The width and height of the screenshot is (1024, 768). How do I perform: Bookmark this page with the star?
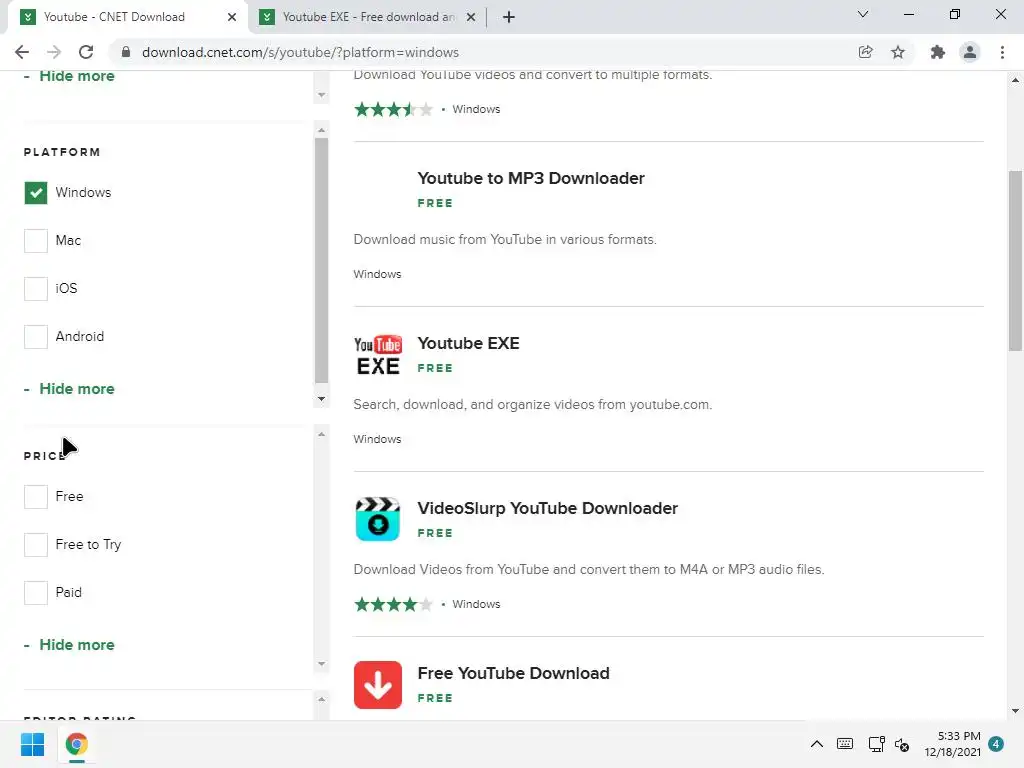(x=898, y=52)
